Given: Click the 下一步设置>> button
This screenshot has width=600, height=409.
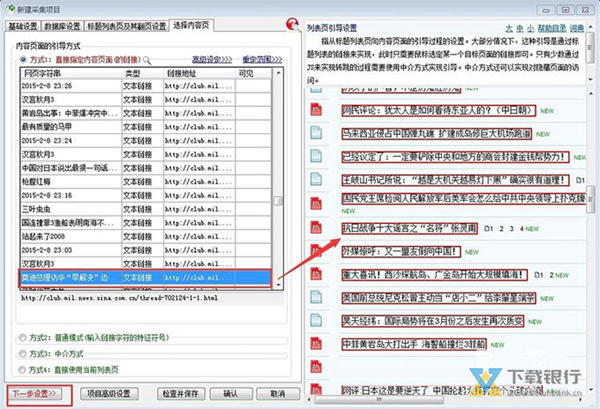Looking at the screenshot, I should (39, 393).
